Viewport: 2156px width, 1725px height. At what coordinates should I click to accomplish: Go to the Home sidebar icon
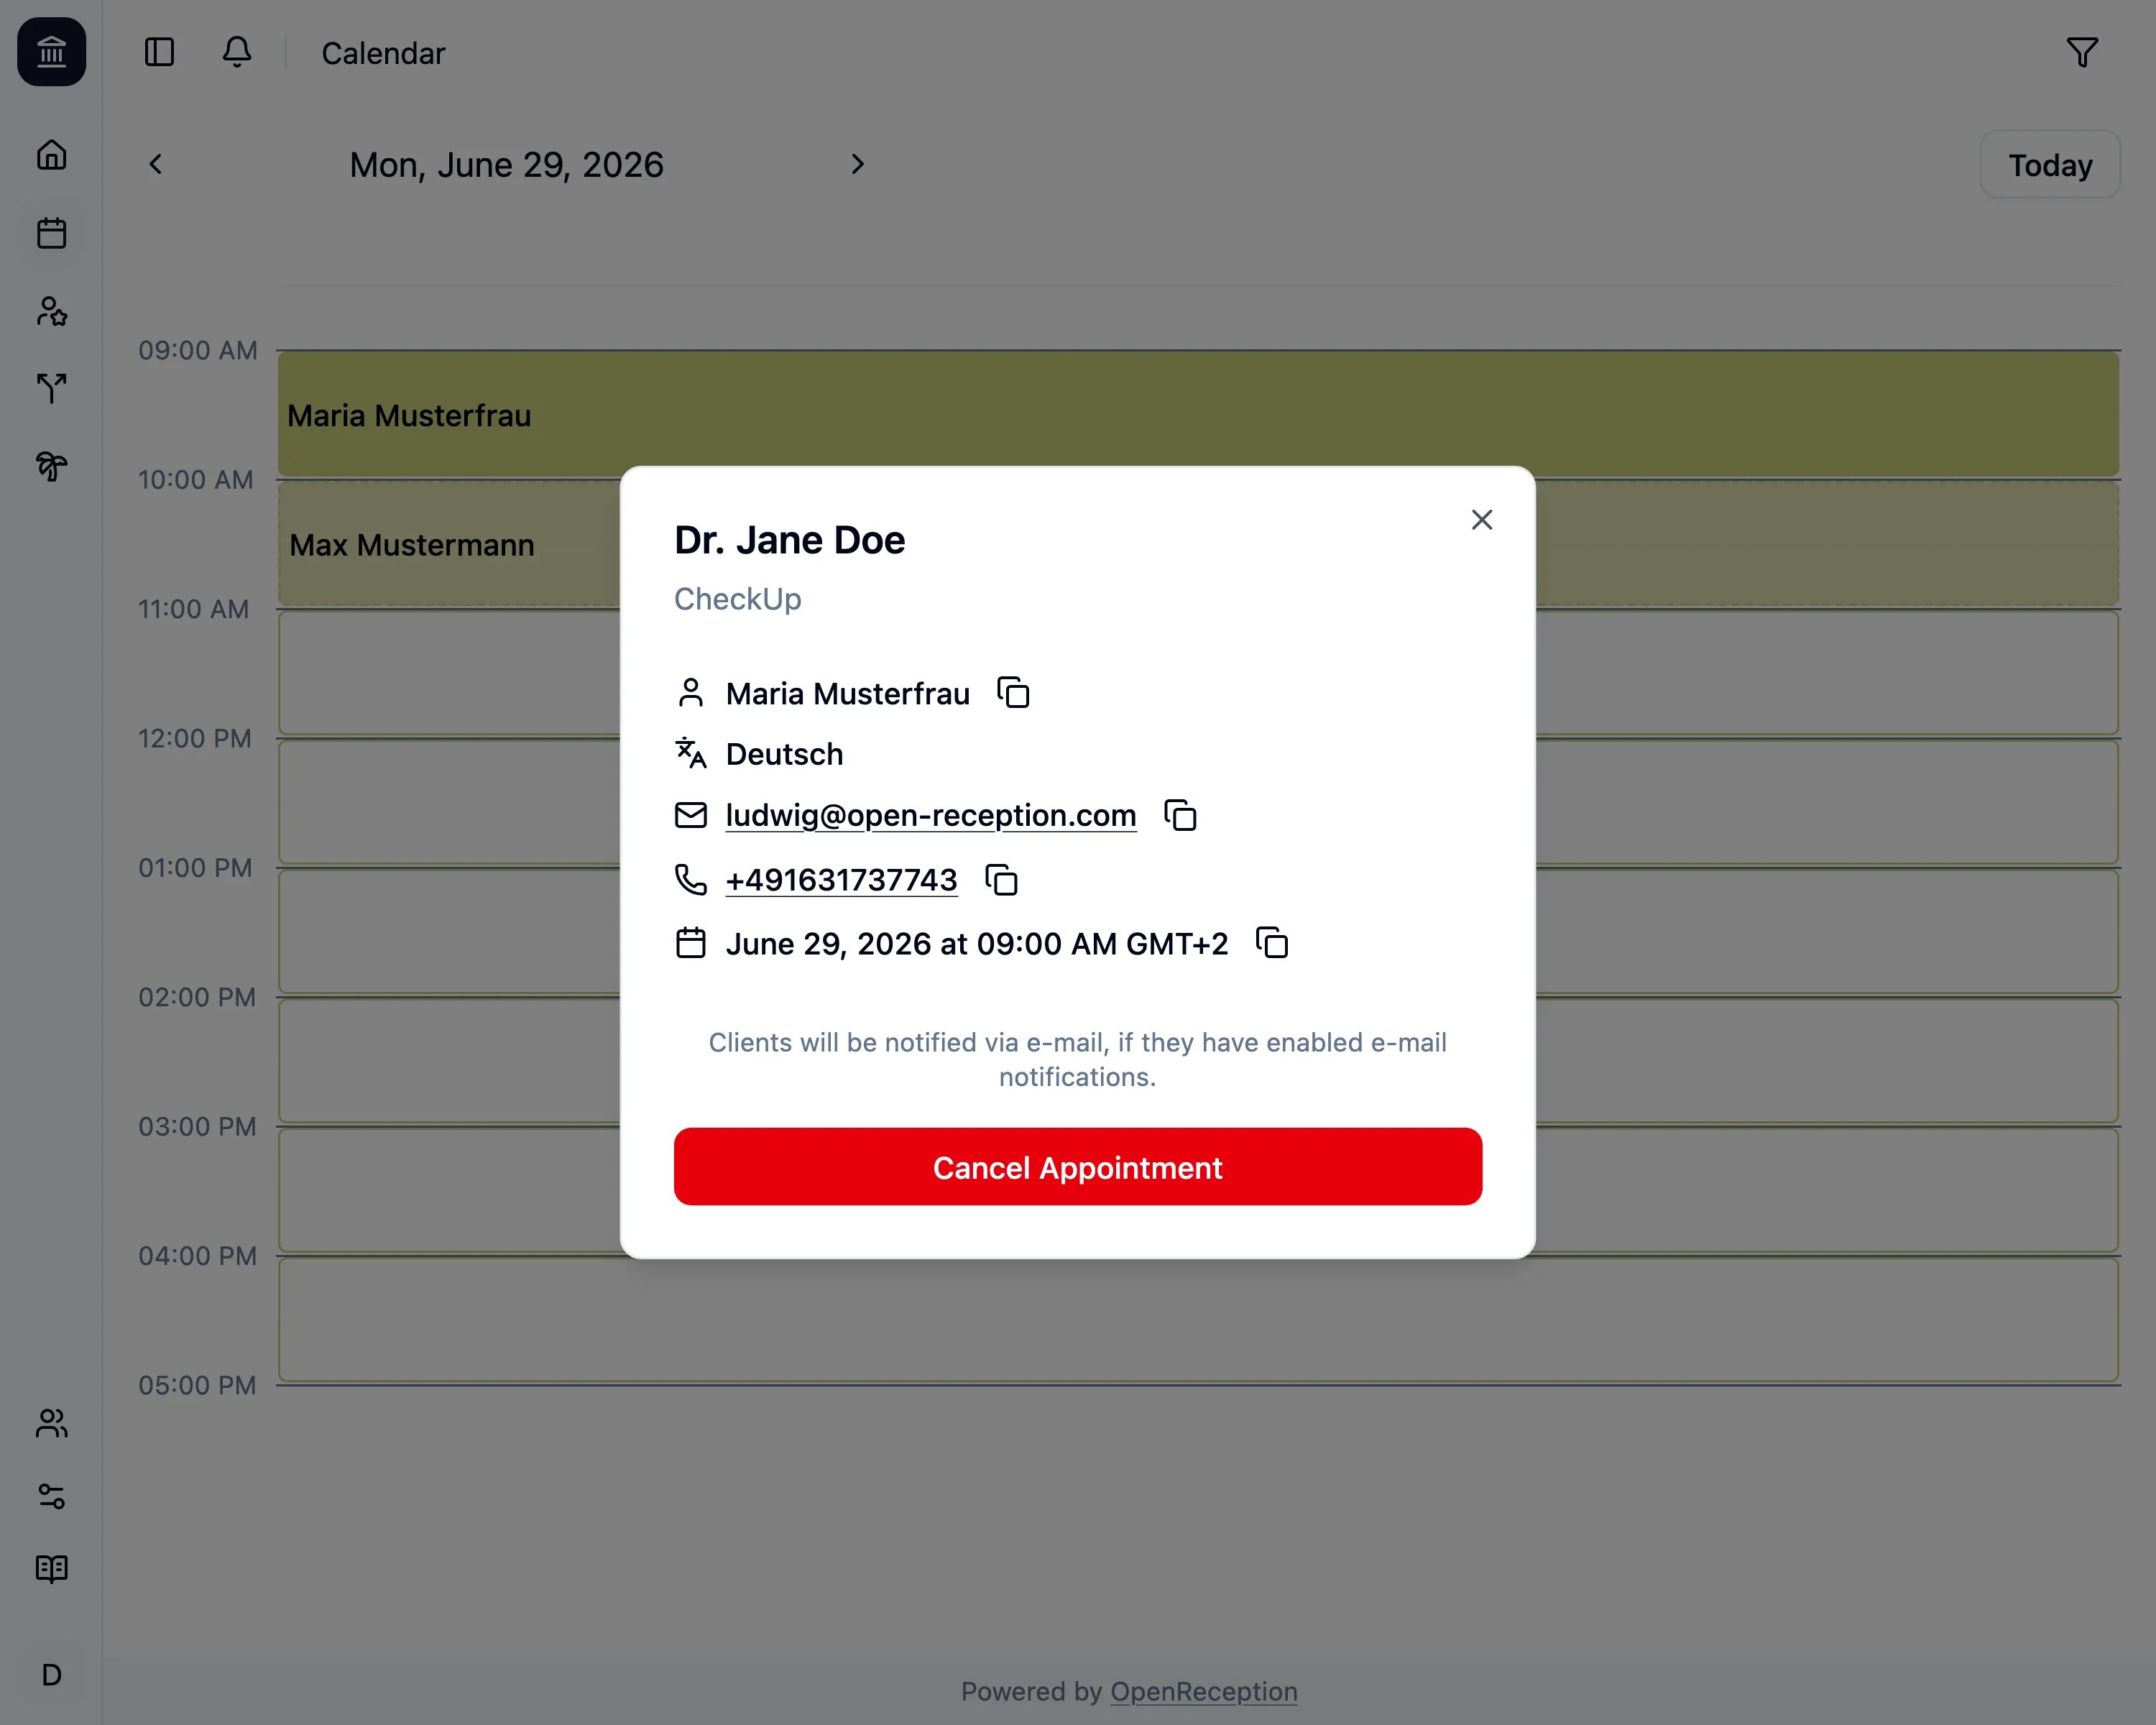click(x=52, y=155)
